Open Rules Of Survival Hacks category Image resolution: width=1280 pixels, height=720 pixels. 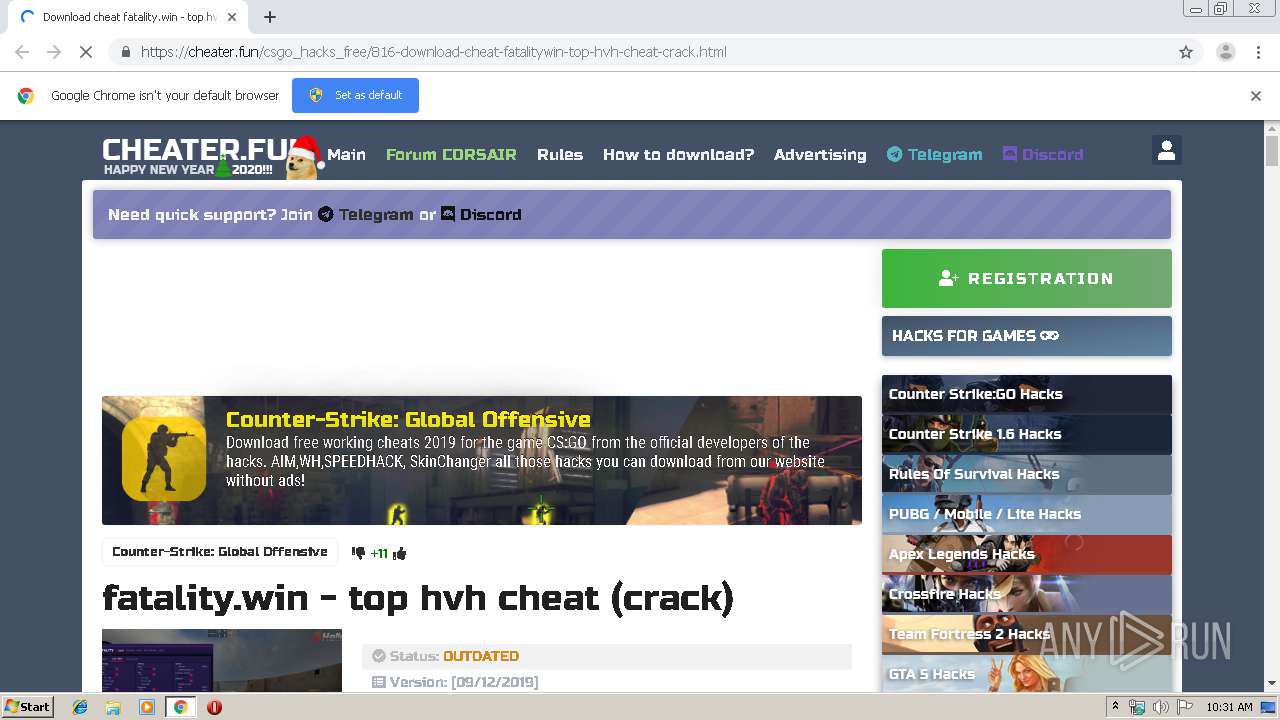1026,474
